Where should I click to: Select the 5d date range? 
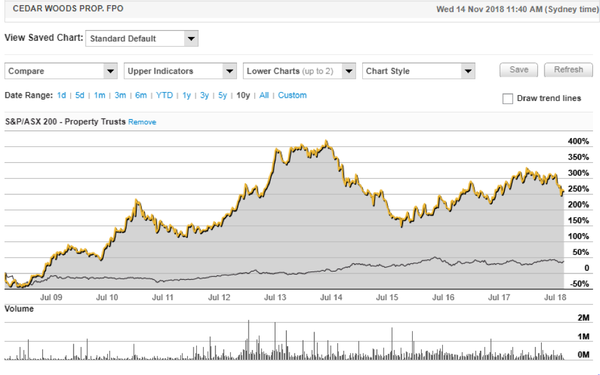[80, 95]
